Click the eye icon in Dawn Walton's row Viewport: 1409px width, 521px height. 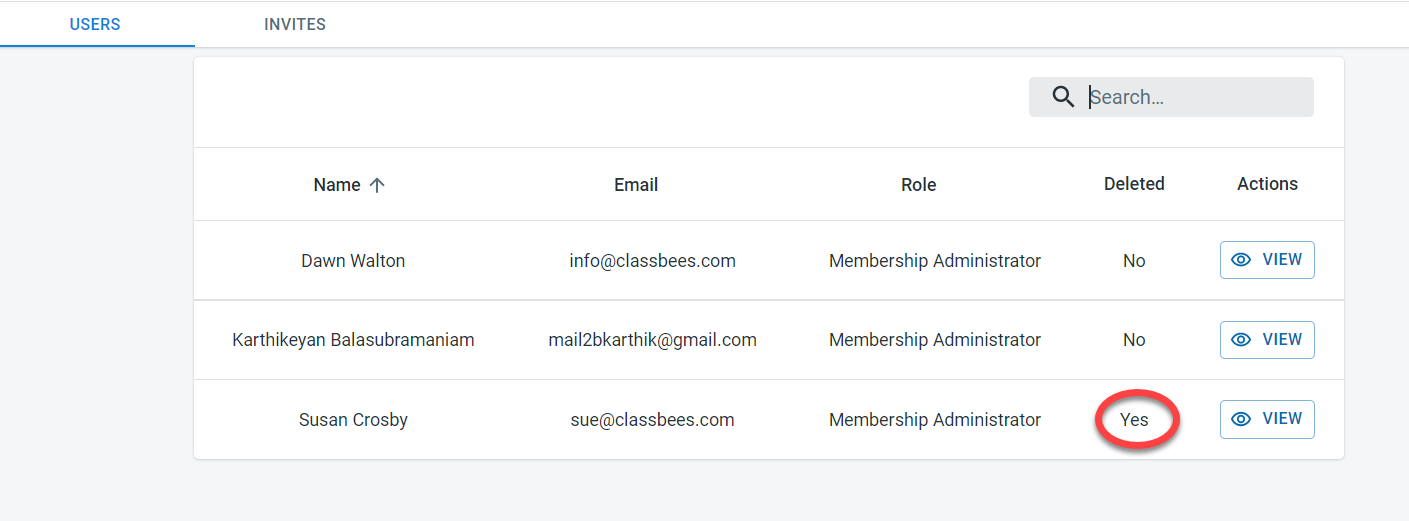click(1241, 260)
